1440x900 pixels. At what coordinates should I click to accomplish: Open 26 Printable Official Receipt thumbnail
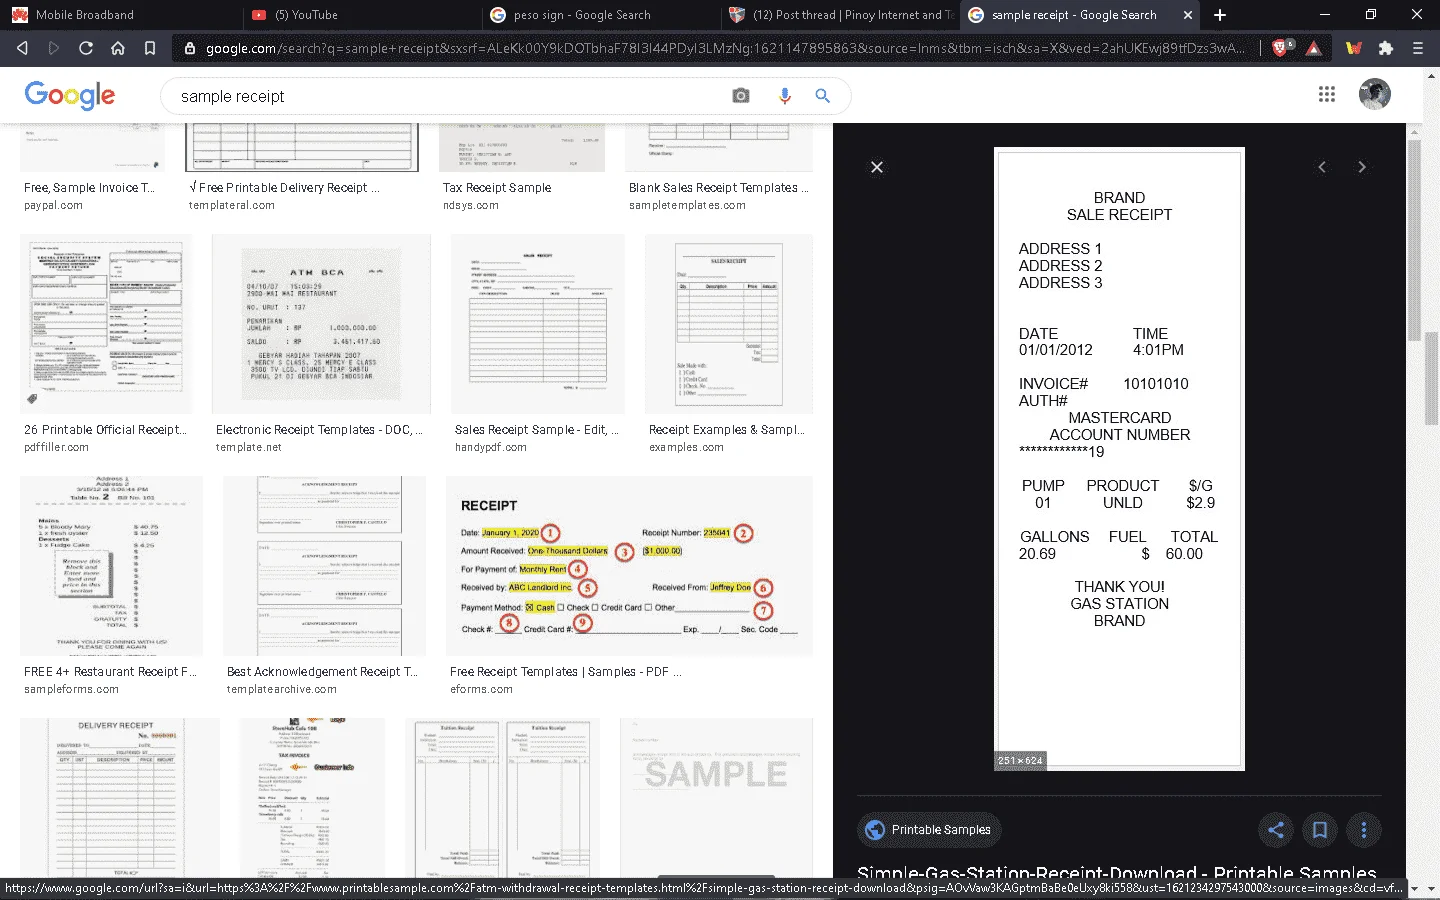[106, 324]
